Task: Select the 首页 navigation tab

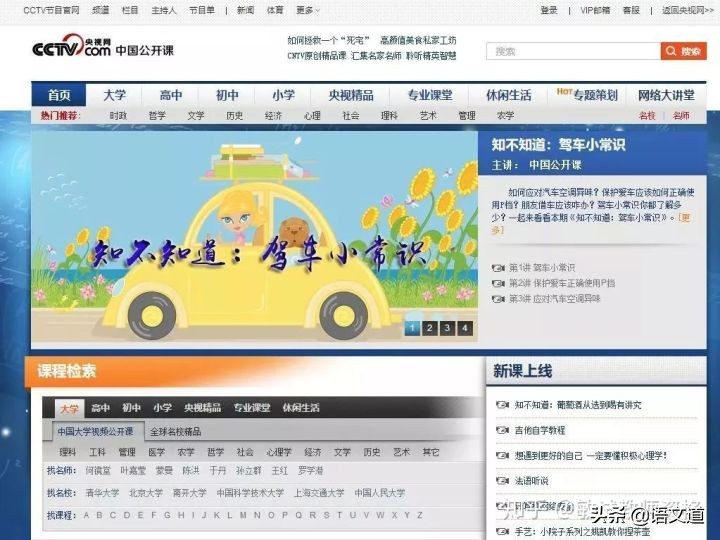Action: click(x=59, y=95)
